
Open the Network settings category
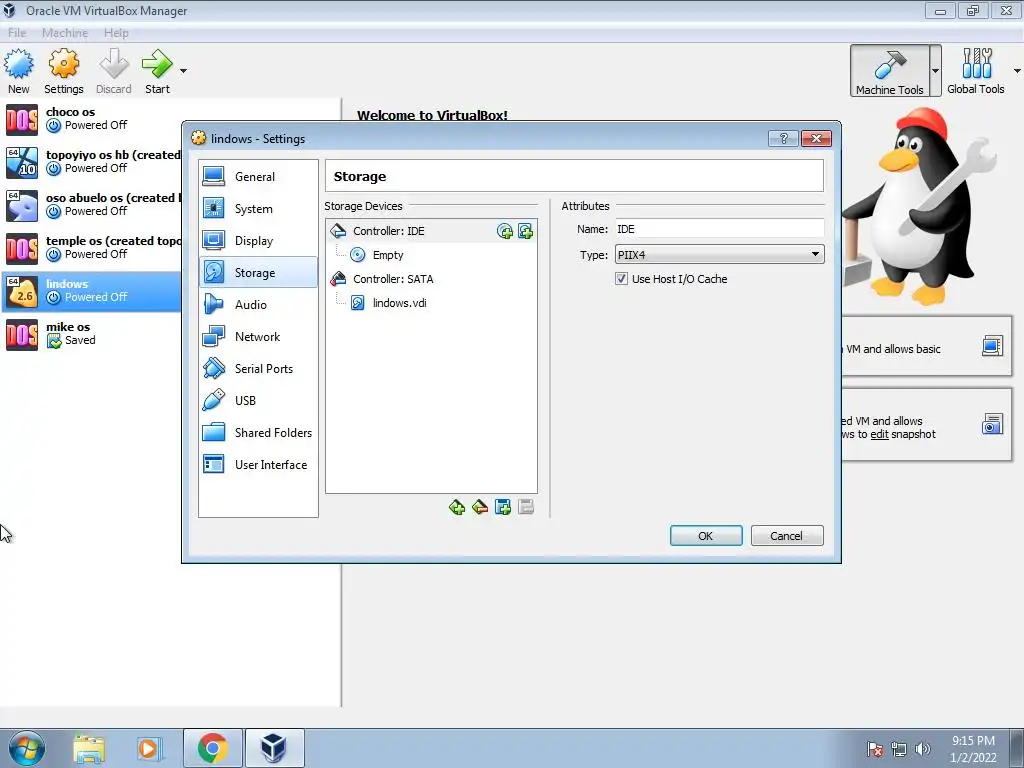click(x=258, y=337)
